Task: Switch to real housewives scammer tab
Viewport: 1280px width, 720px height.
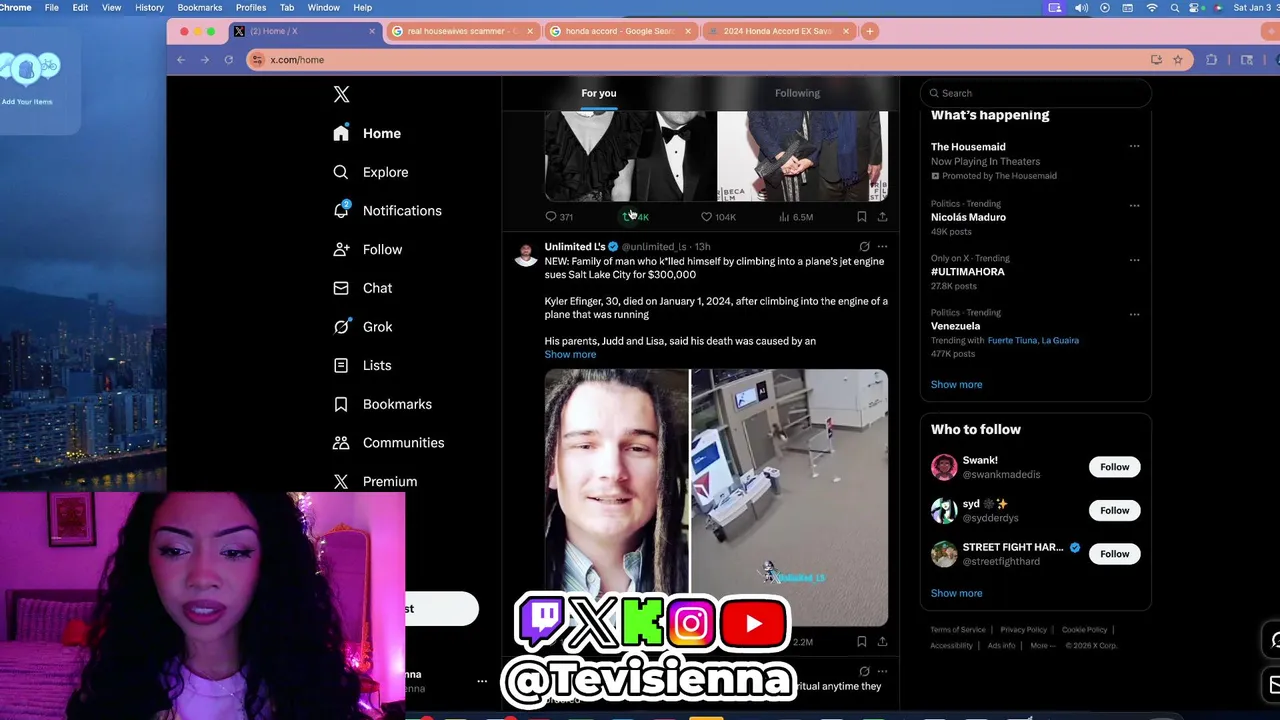Action: (x=461, y=31)
